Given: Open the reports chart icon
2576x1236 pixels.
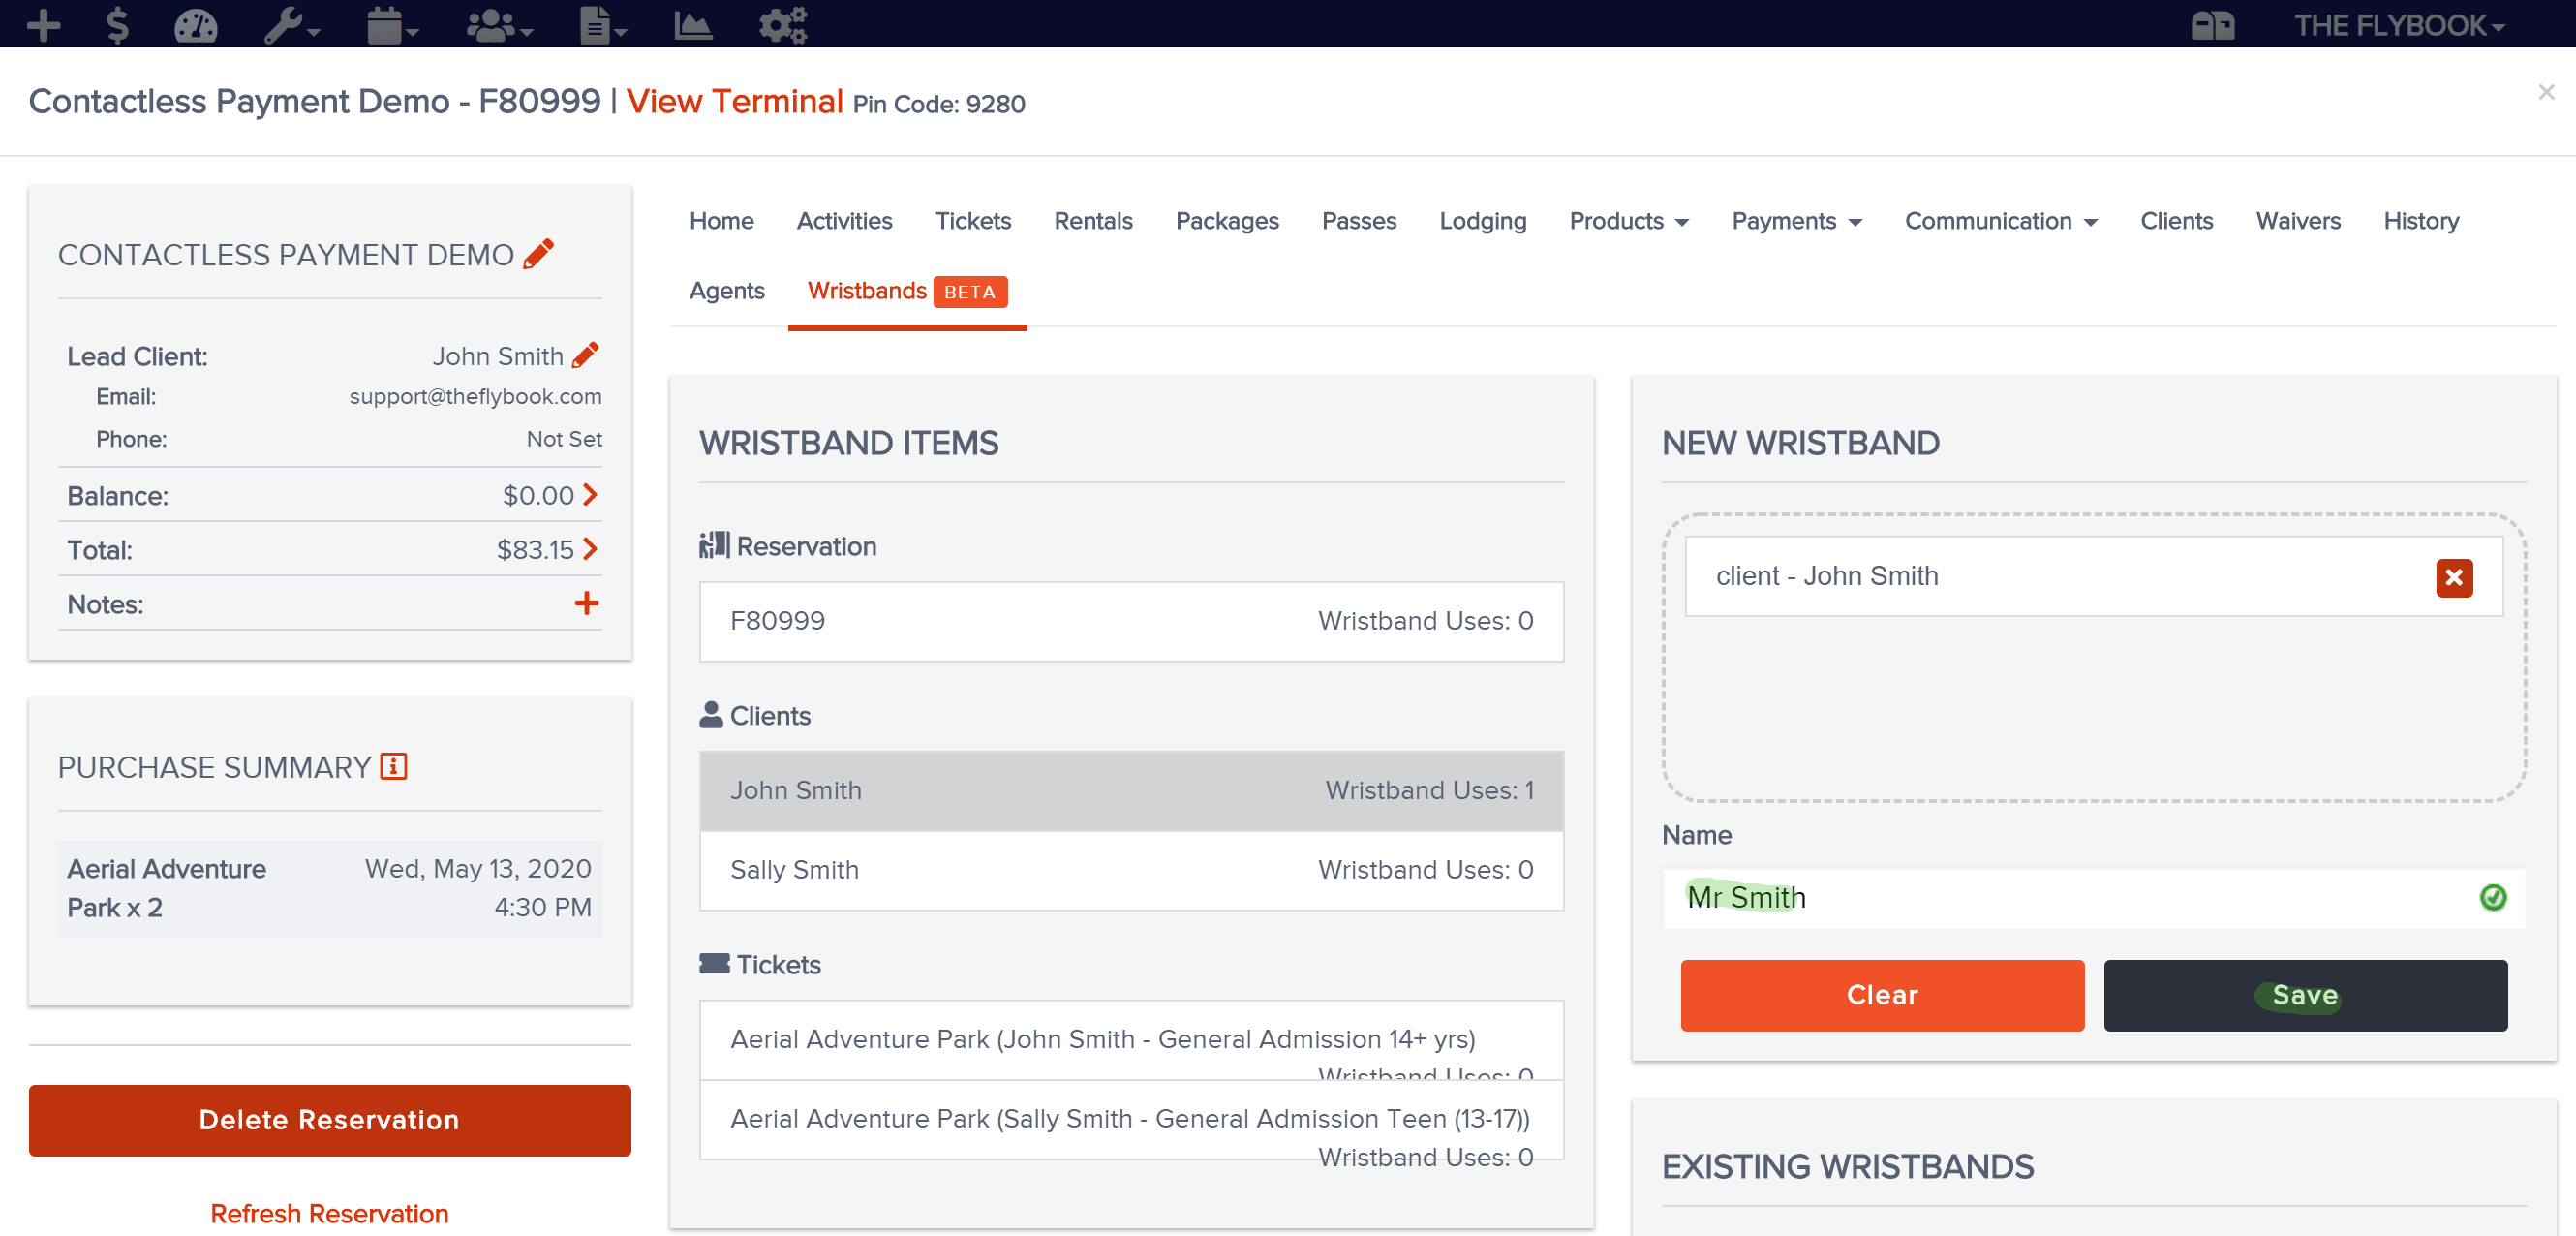Looking at the screenshot, I should 693,24.
